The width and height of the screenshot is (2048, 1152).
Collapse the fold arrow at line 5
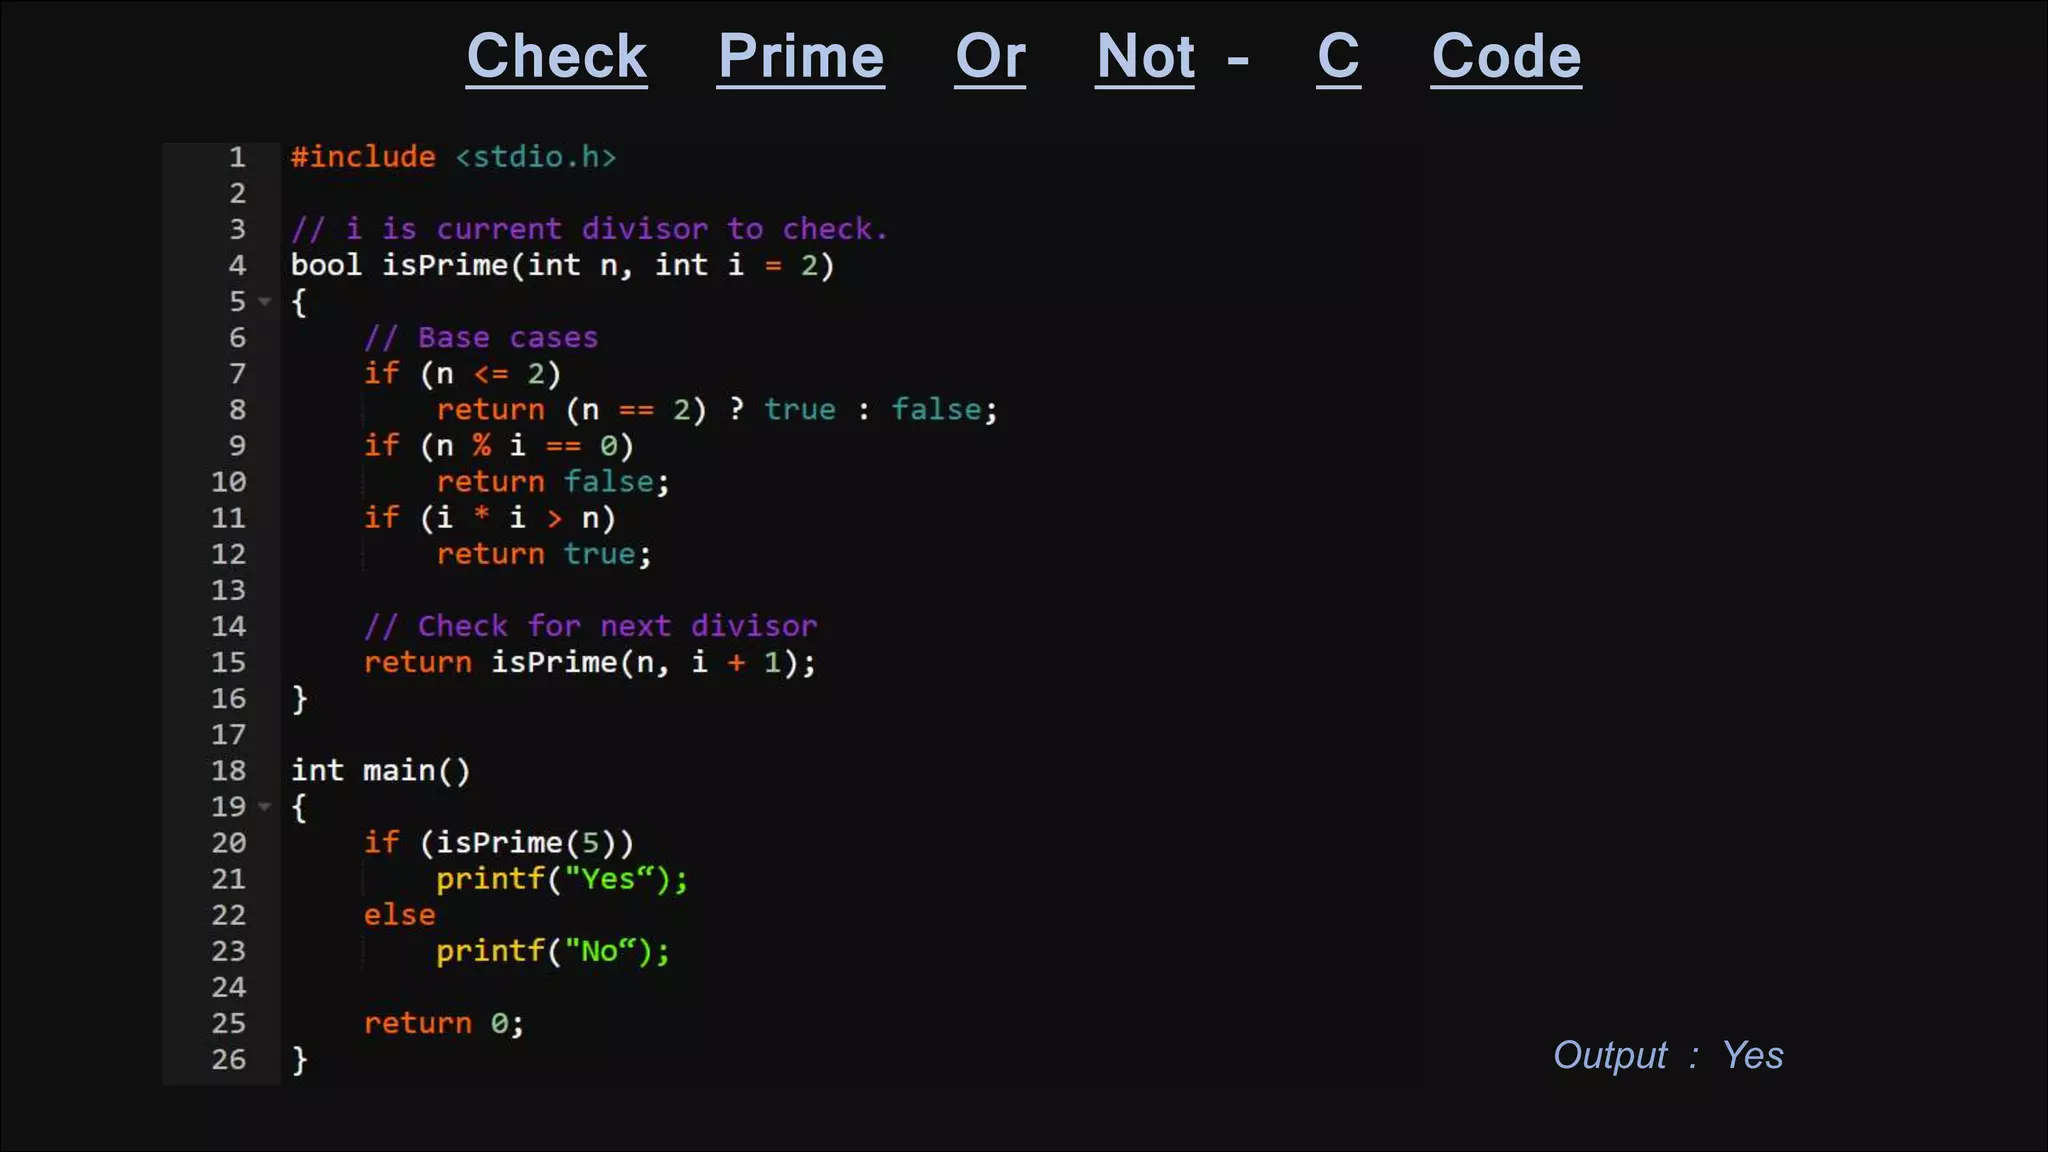264,301
